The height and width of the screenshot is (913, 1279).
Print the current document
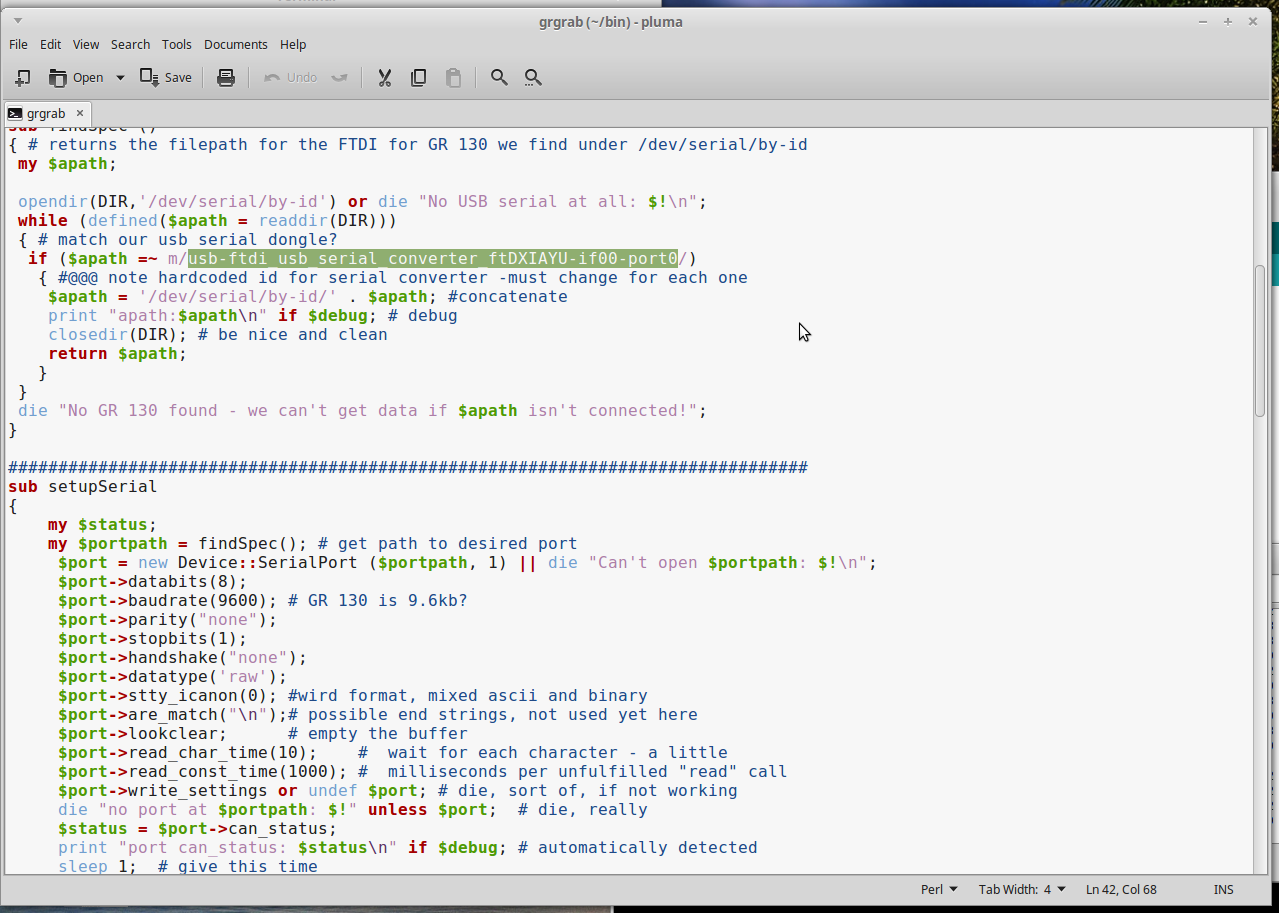(x=226, y=77)
